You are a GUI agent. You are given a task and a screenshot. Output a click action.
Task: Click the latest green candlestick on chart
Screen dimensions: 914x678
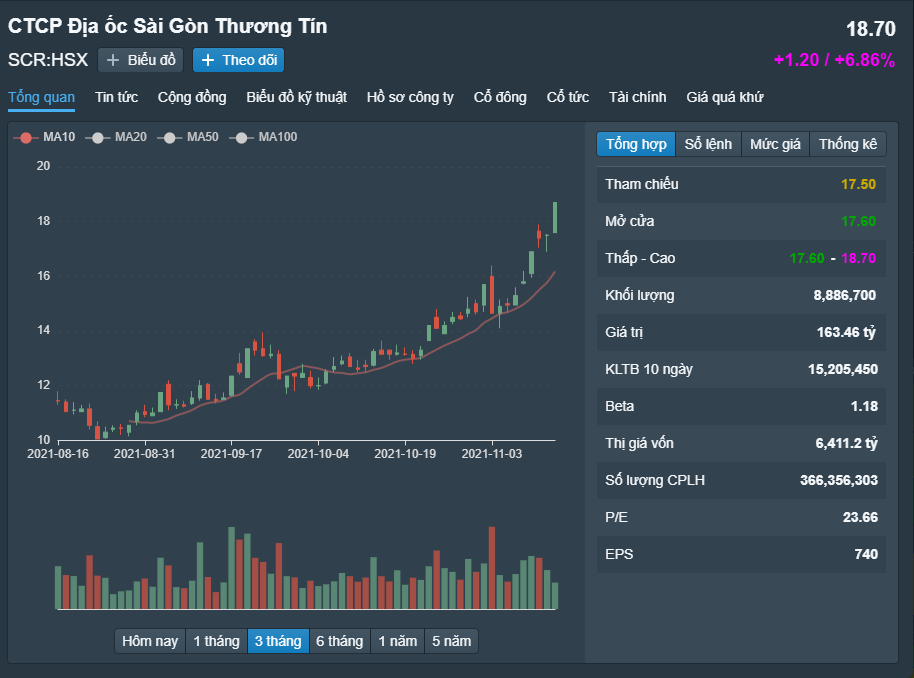pyautogui.click(x=555, y=217)
